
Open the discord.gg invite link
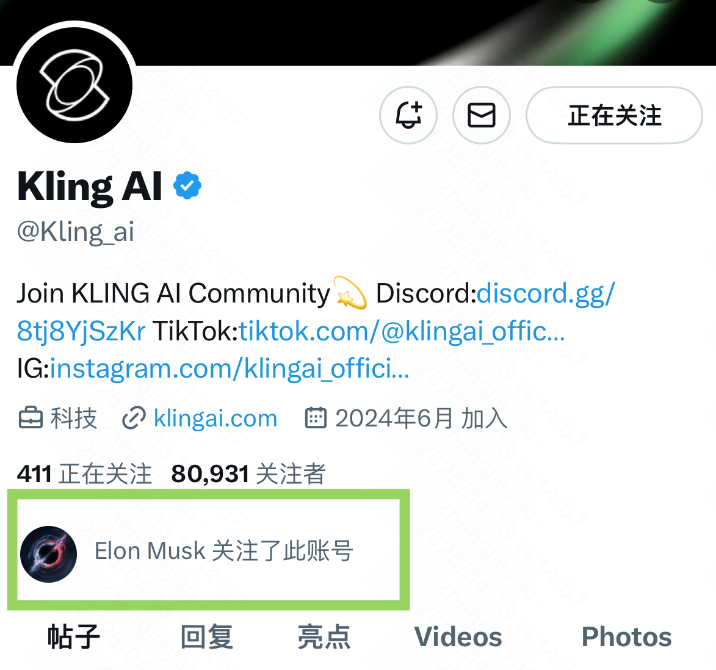(546, 293)
